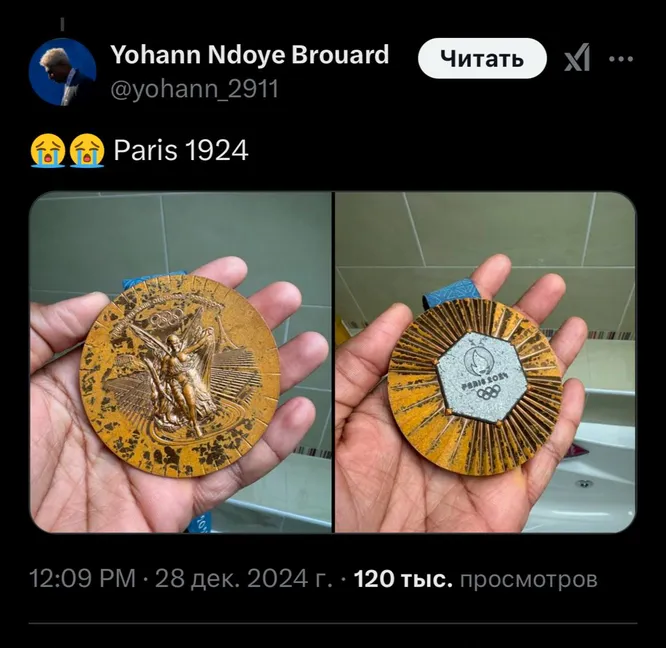The height and width of the screenshot is (648, 666).
Task: Click the 12:09 PM timestamp
Action: (x=82, y=579)
